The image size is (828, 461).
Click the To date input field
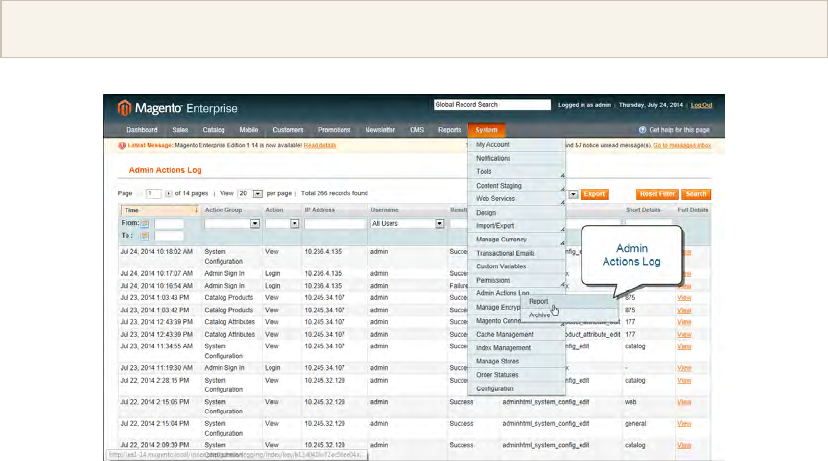tap(169, 236)
